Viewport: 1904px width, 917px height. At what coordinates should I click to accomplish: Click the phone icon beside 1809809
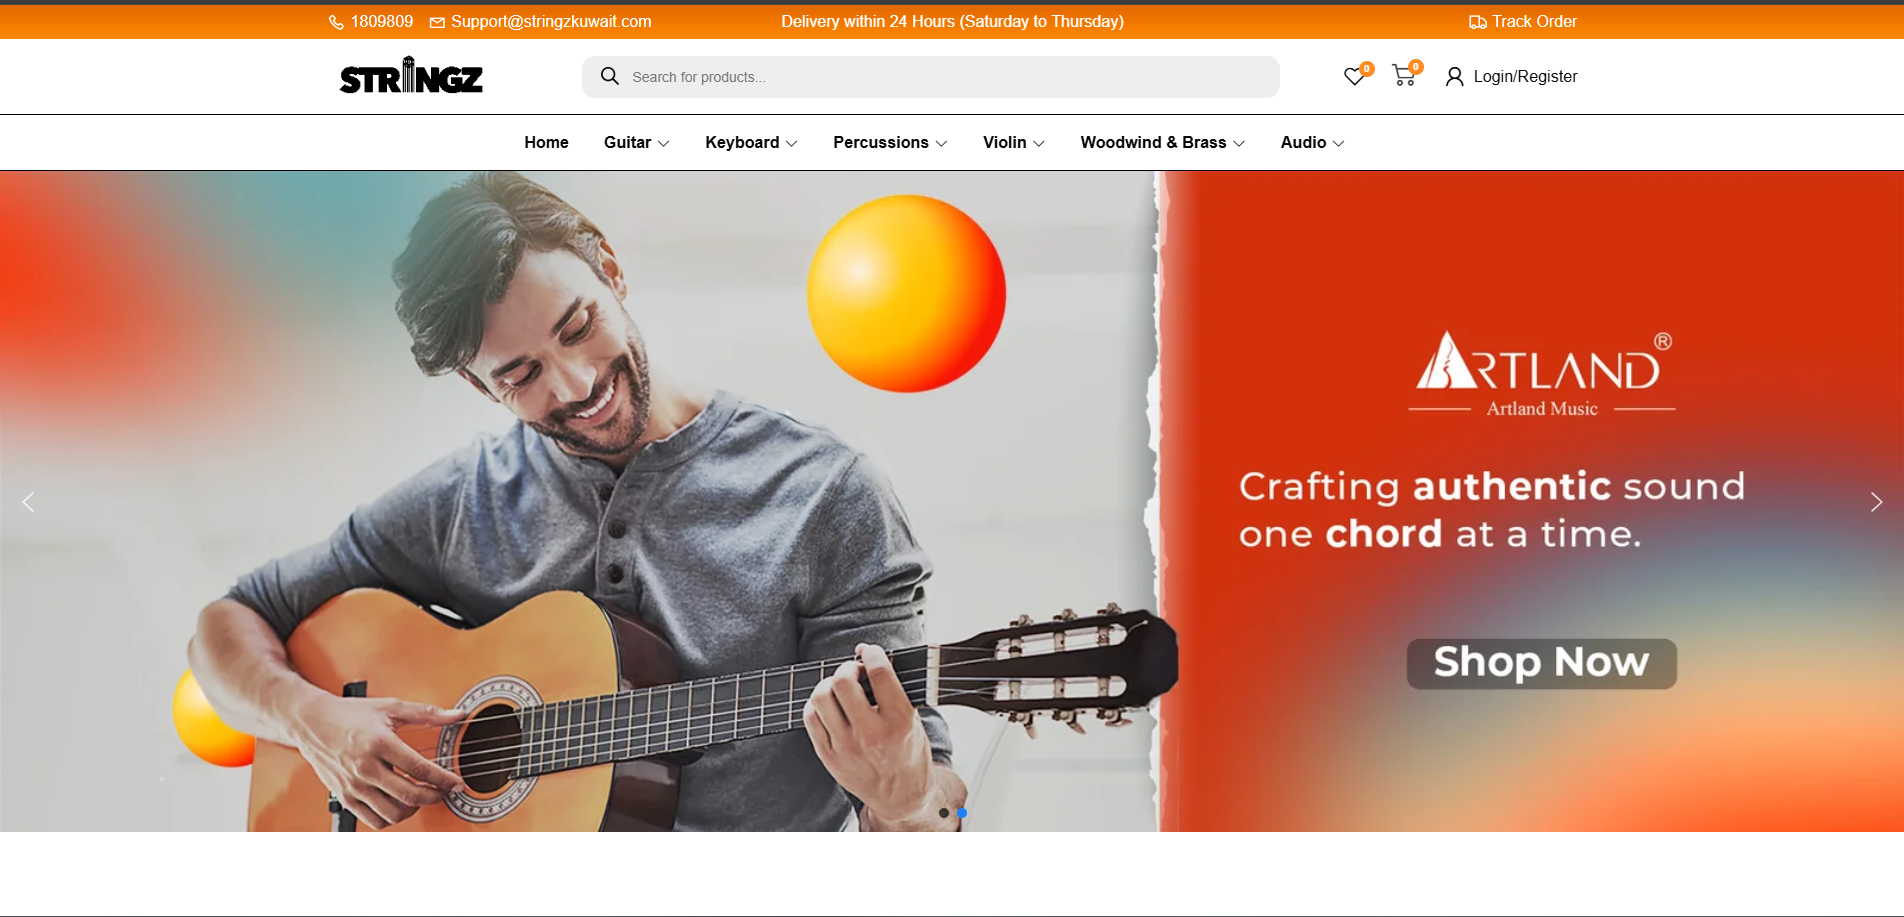(x=336, y=22)
